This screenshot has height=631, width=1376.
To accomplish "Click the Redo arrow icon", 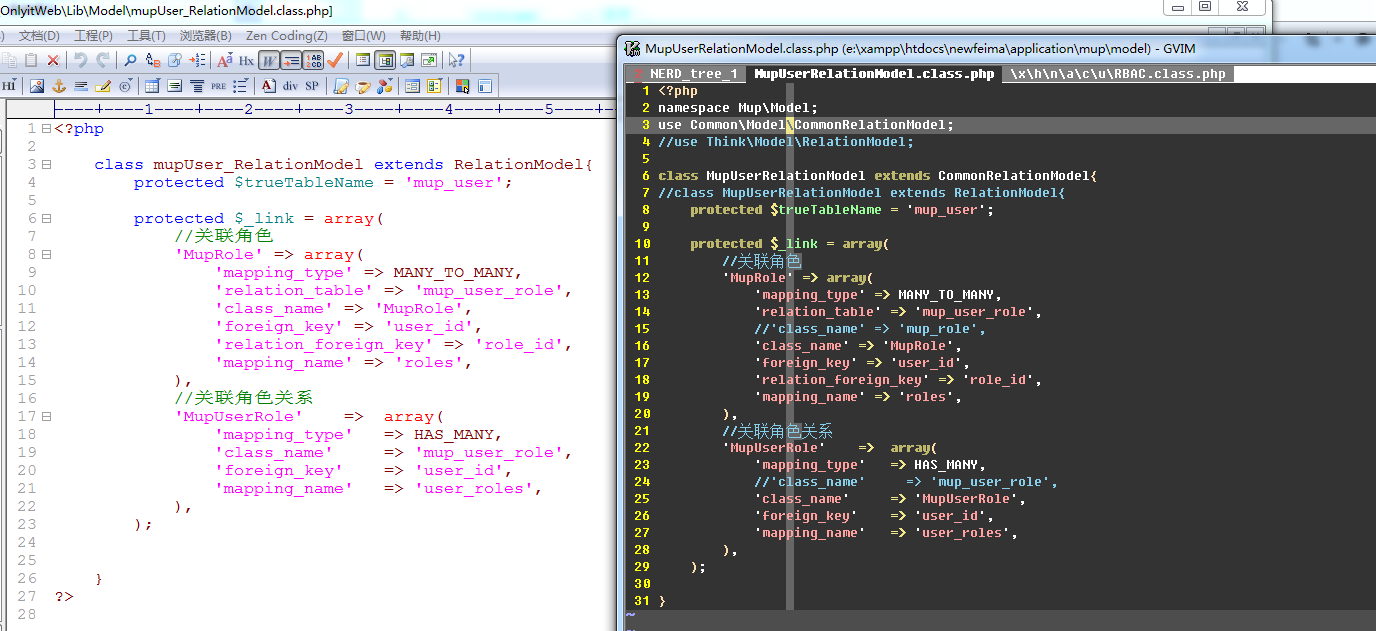I will pos(103,60).
